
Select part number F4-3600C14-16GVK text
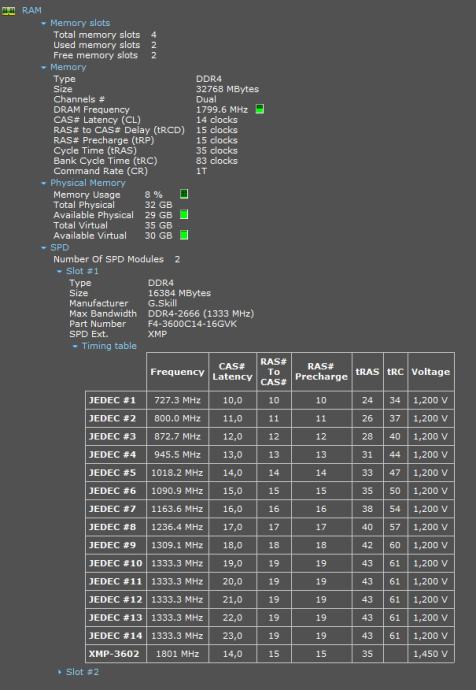(192, 324)
